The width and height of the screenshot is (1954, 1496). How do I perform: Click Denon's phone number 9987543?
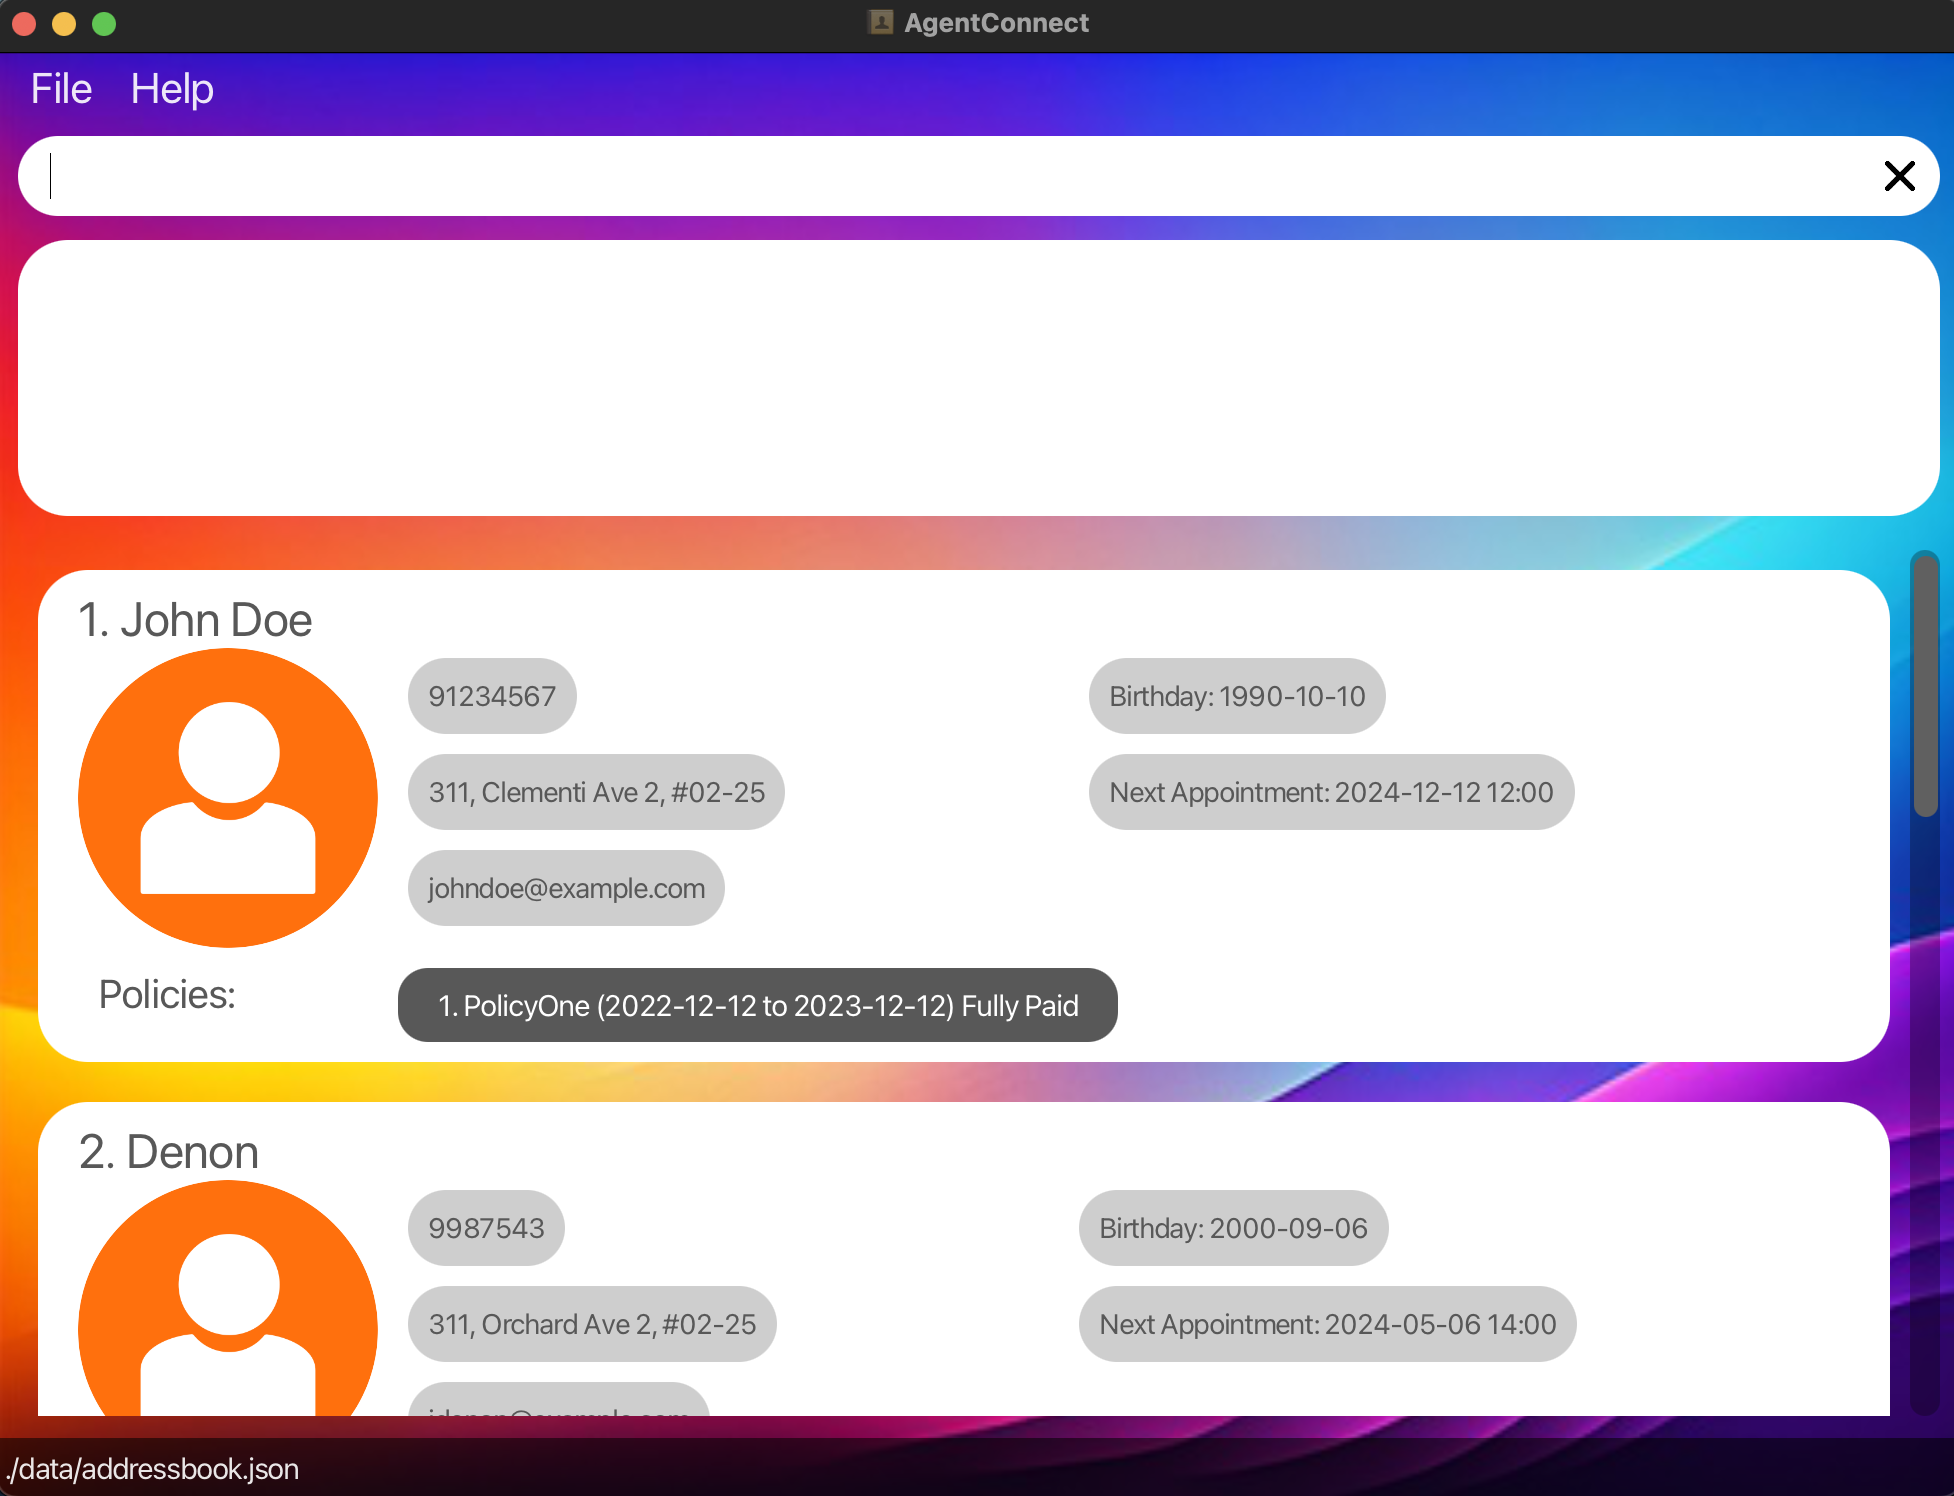pos(486,1228)
